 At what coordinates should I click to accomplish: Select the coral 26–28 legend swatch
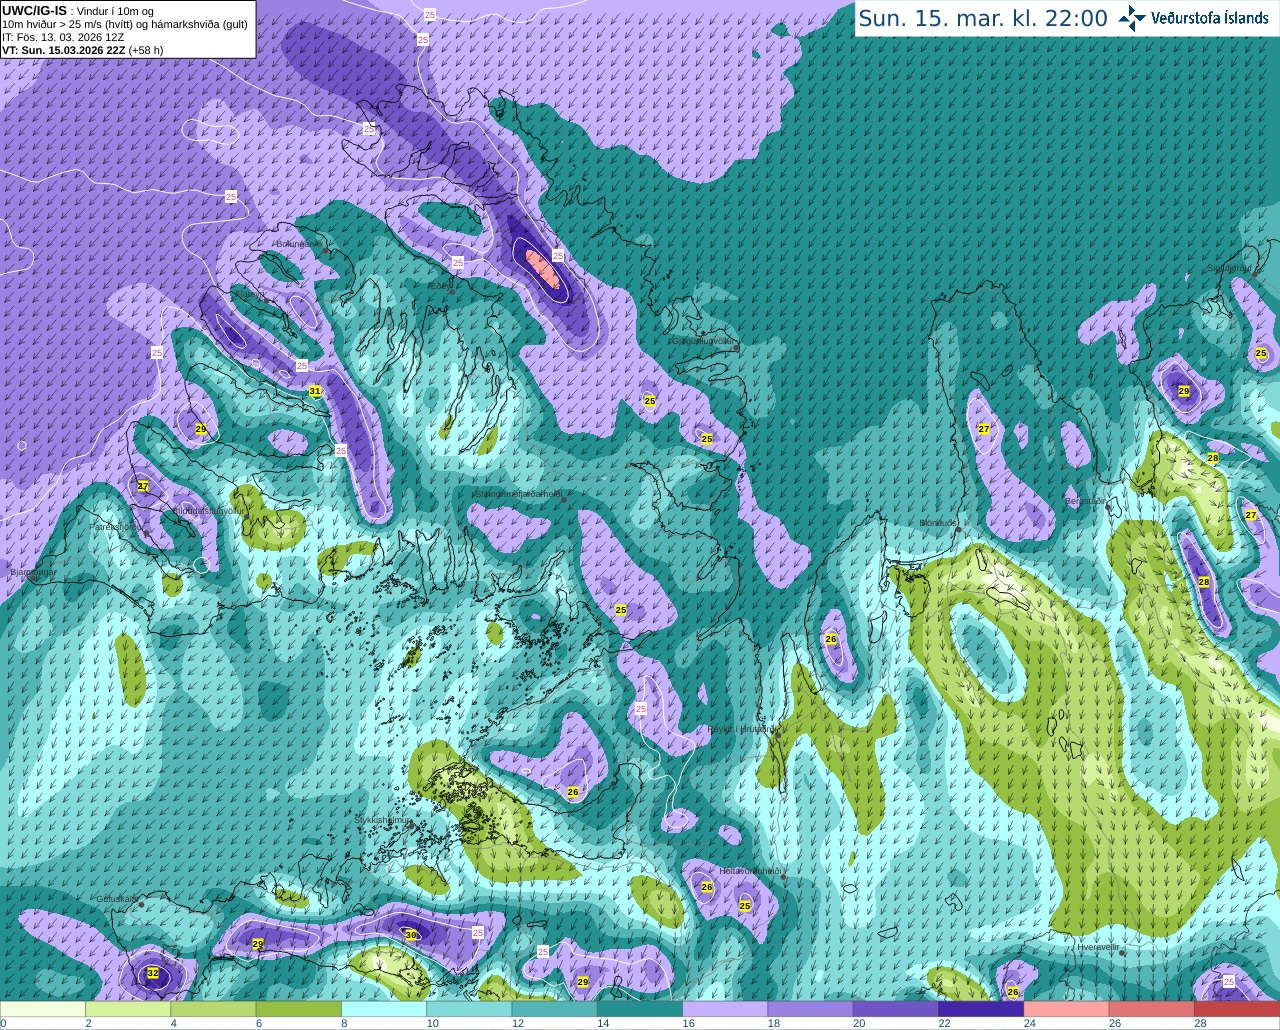click(x=1152, y=1009)
